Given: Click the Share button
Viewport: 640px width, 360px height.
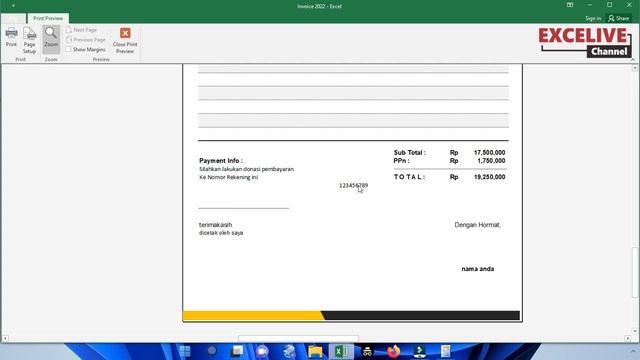Looking at the screenshot, I should pyautogui.click(x=619, y=18).
